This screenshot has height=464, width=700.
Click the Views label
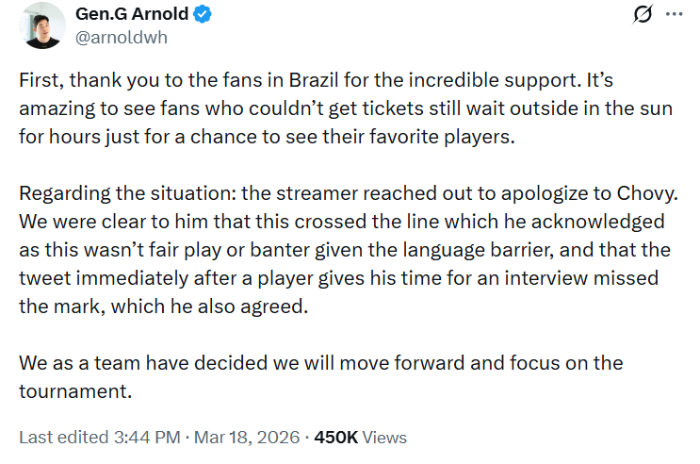pyautogui.click(x=384, y=437)
